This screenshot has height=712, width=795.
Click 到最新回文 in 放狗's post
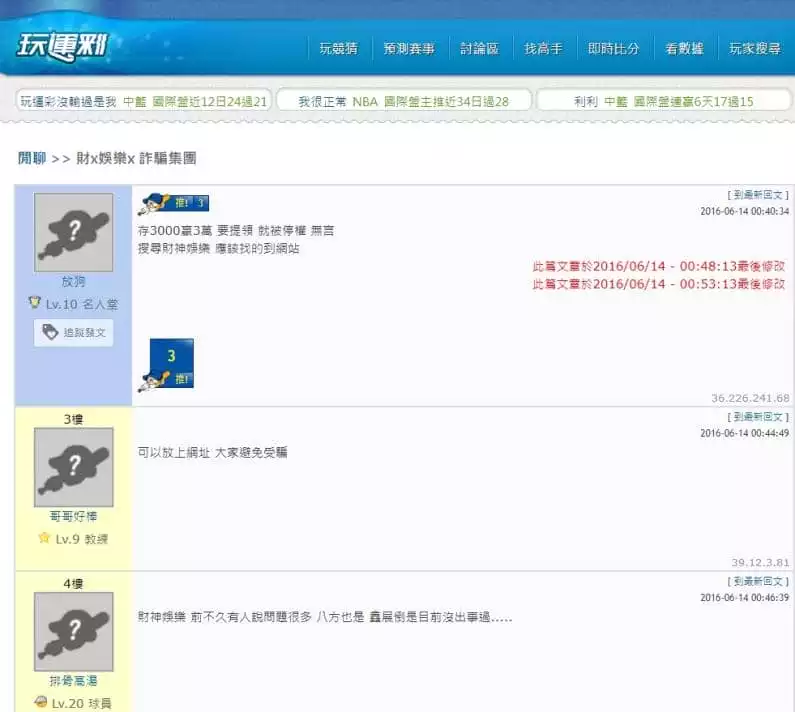[758, 195]
